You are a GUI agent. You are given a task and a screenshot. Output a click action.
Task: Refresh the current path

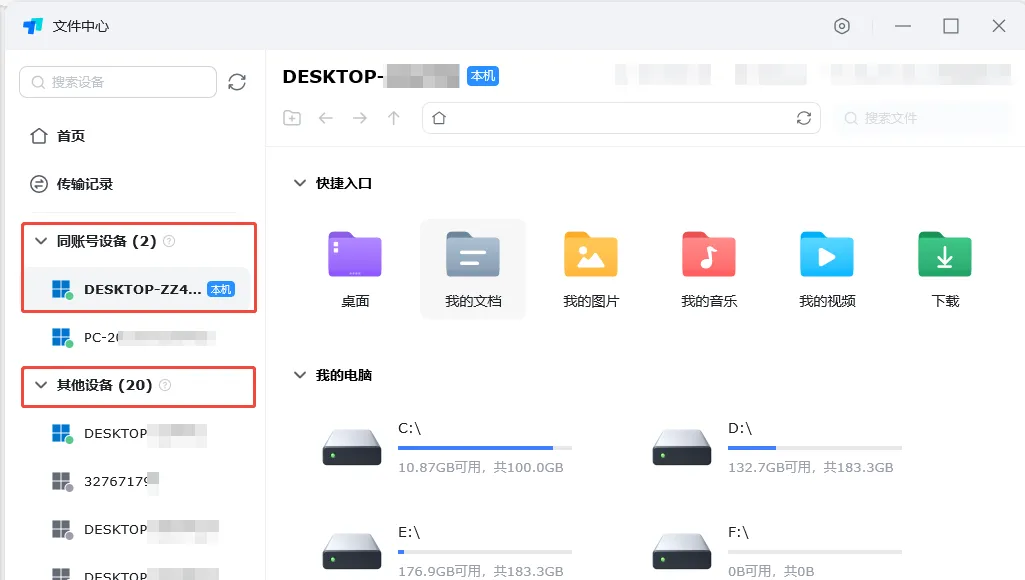[803, 118]
